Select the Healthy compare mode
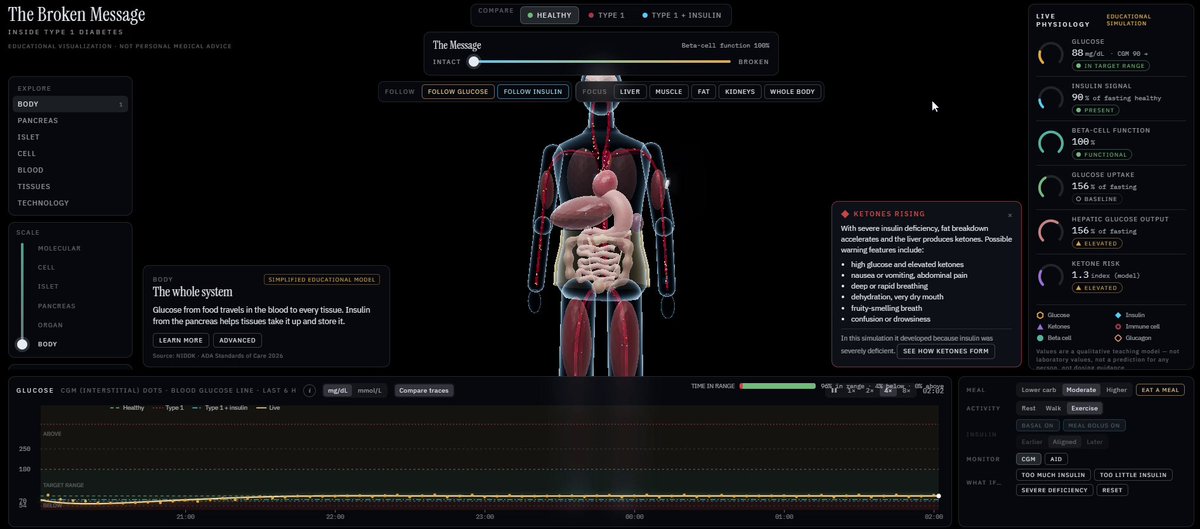Screen dimensions: 1200x529 (x=550, y=15)
